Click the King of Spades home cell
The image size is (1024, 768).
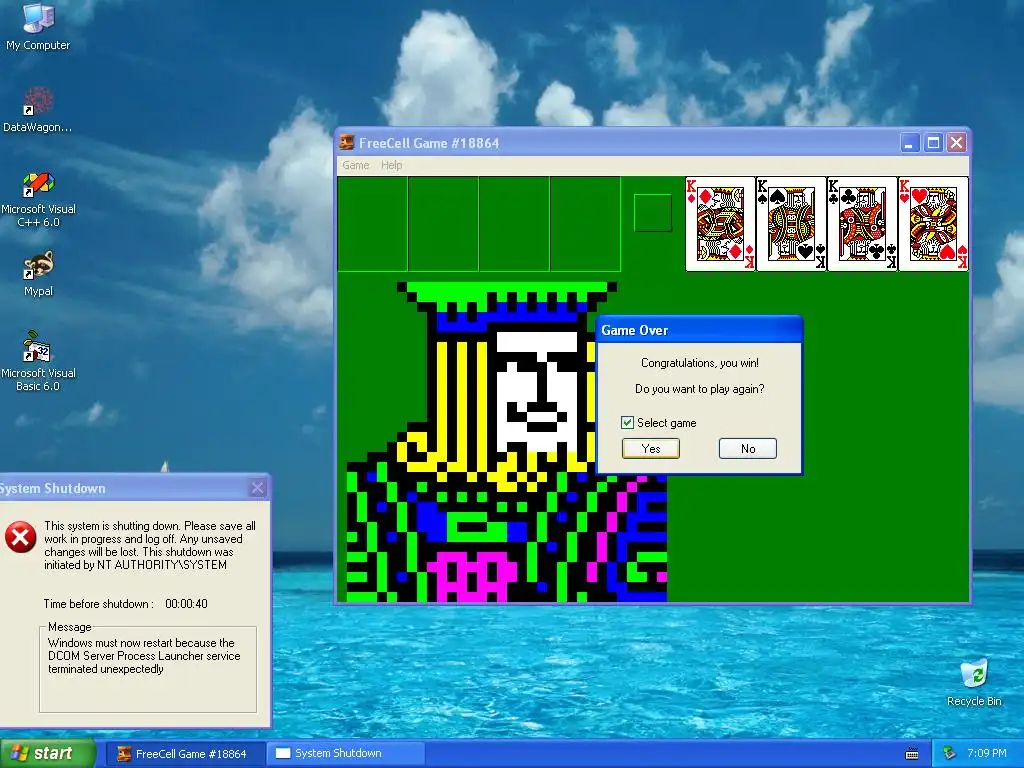click(x=792, y=223)
